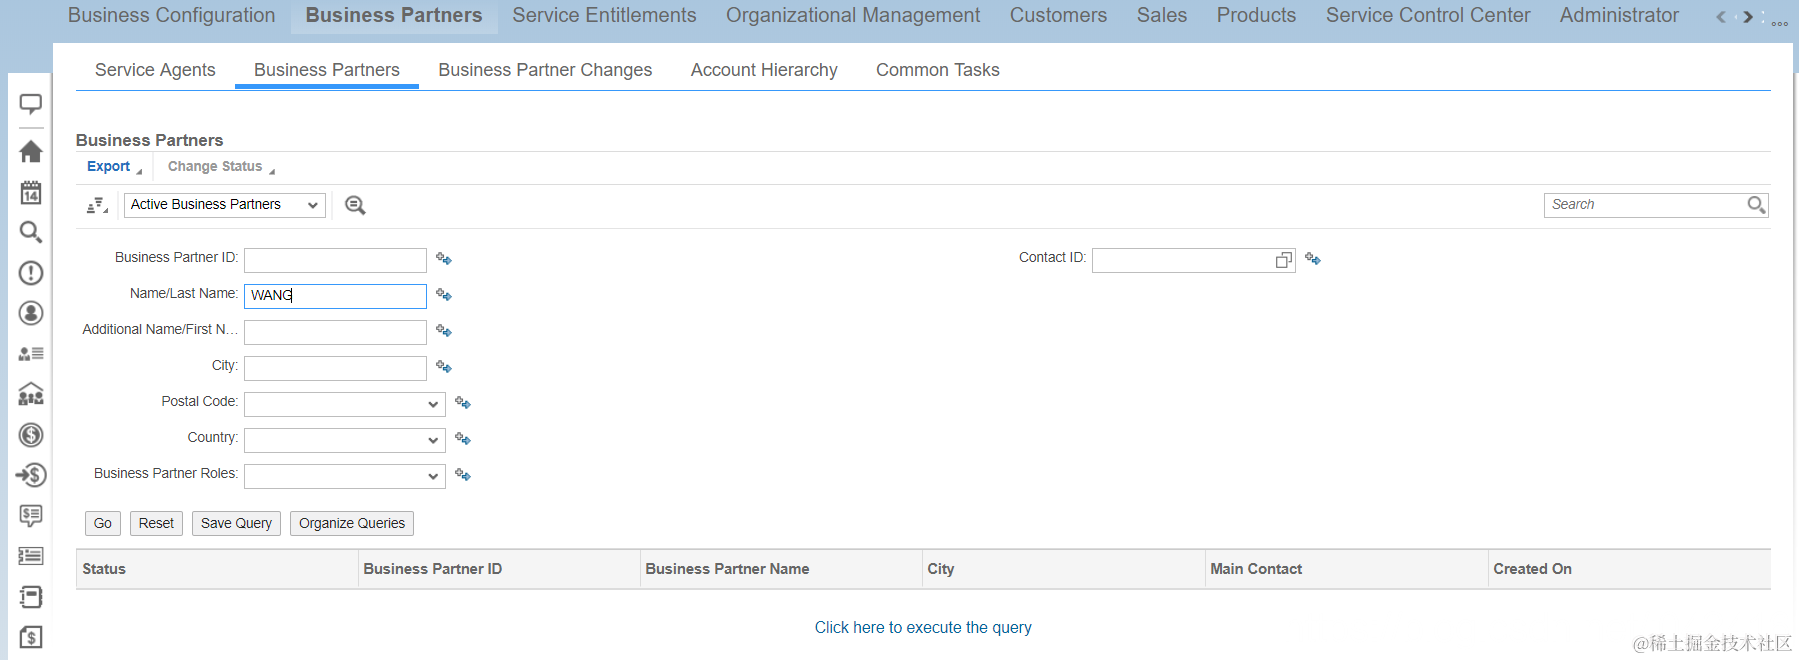The height and width of the screenshot is (660, 1799).
Task: Expand the Postal Code dropdown
Action: [433, 404]
